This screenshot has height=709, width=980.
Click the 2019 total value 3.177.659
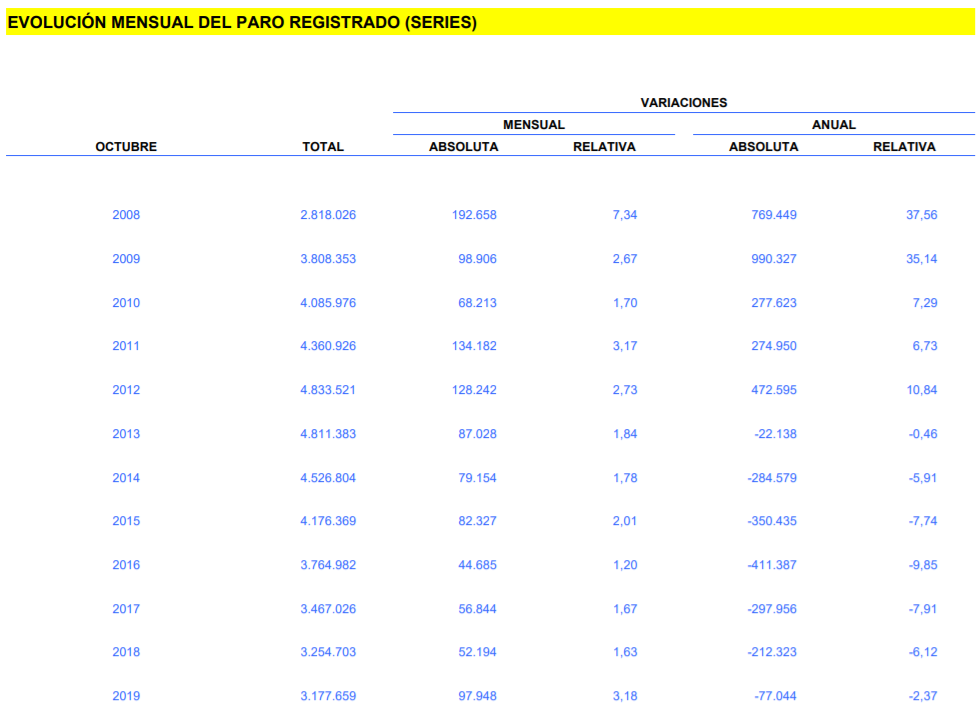point(328,696)
